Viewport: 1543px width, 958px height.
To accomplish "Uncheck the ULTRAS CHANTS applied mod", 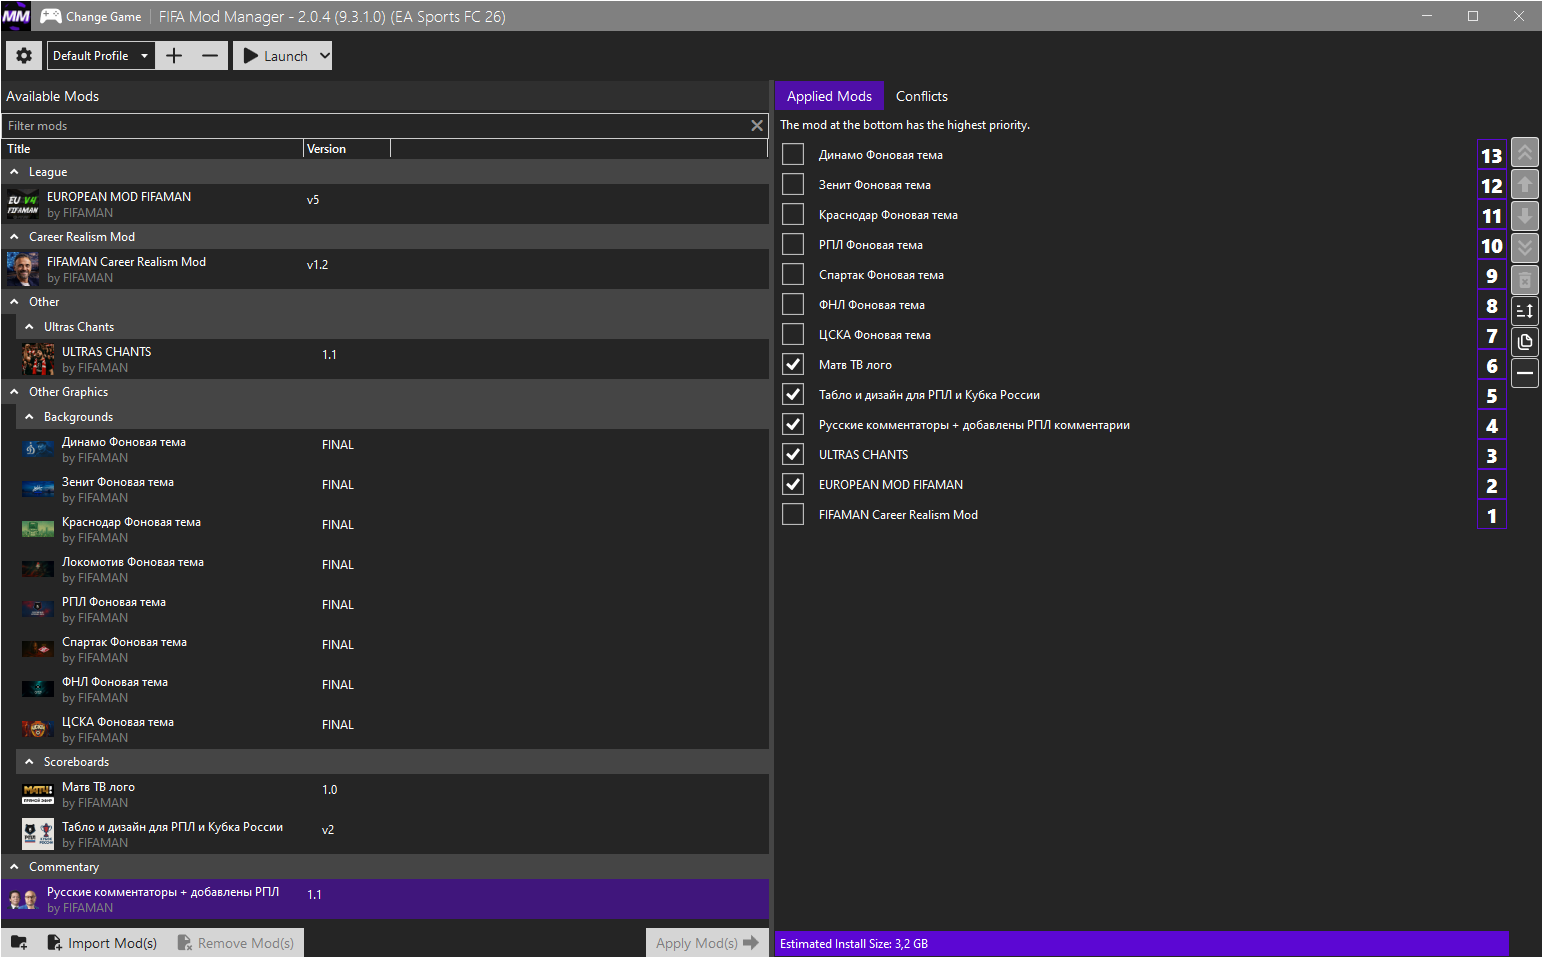I will (x=793, y=455).
